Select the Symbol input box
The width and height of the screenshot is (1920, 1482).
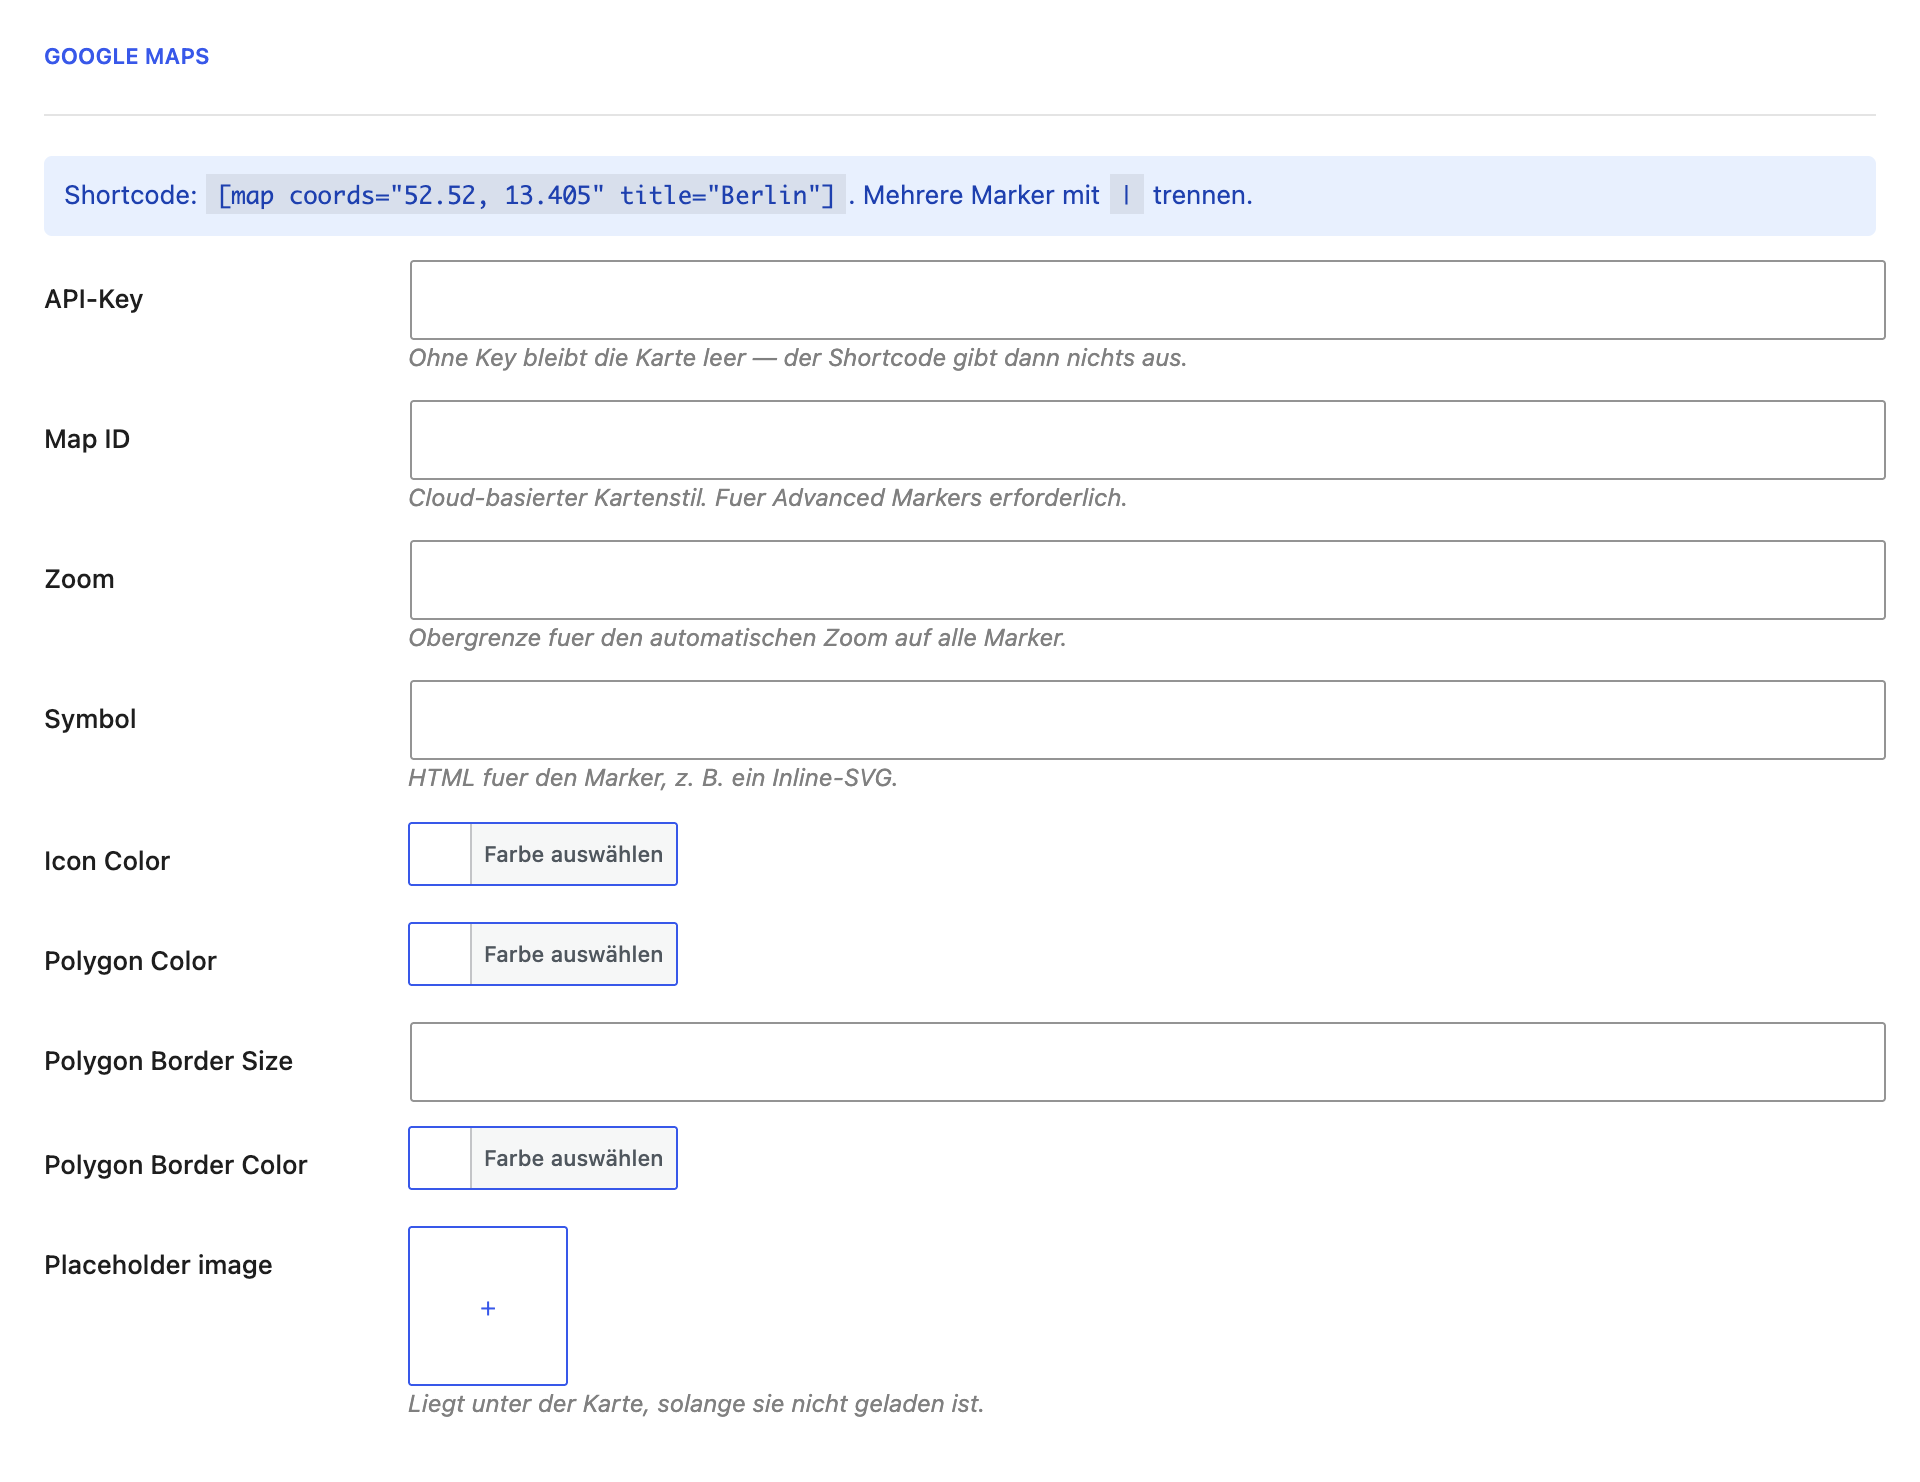click(1147, 720)
